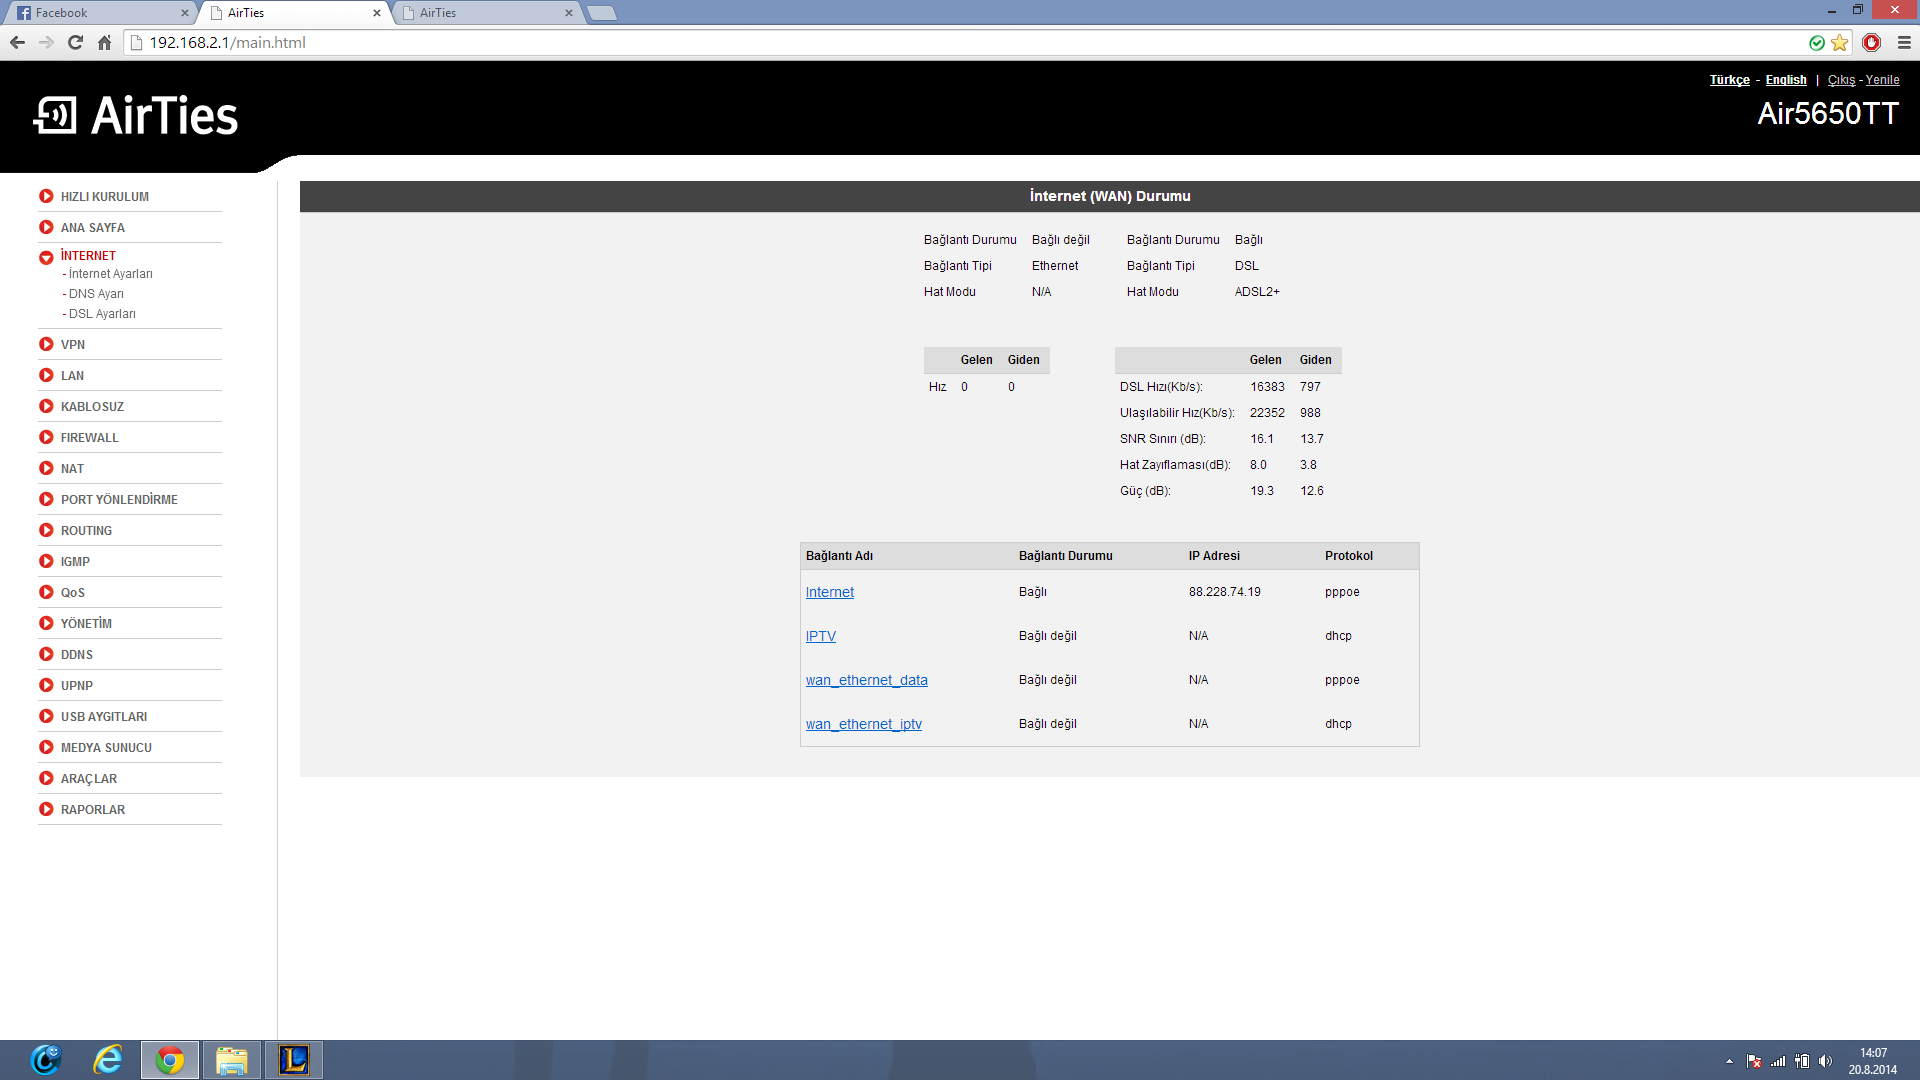Expand FIREWALL menu arrow
The height and width of the screenshot is (1080, 1920).
click(x=46, y=437)
